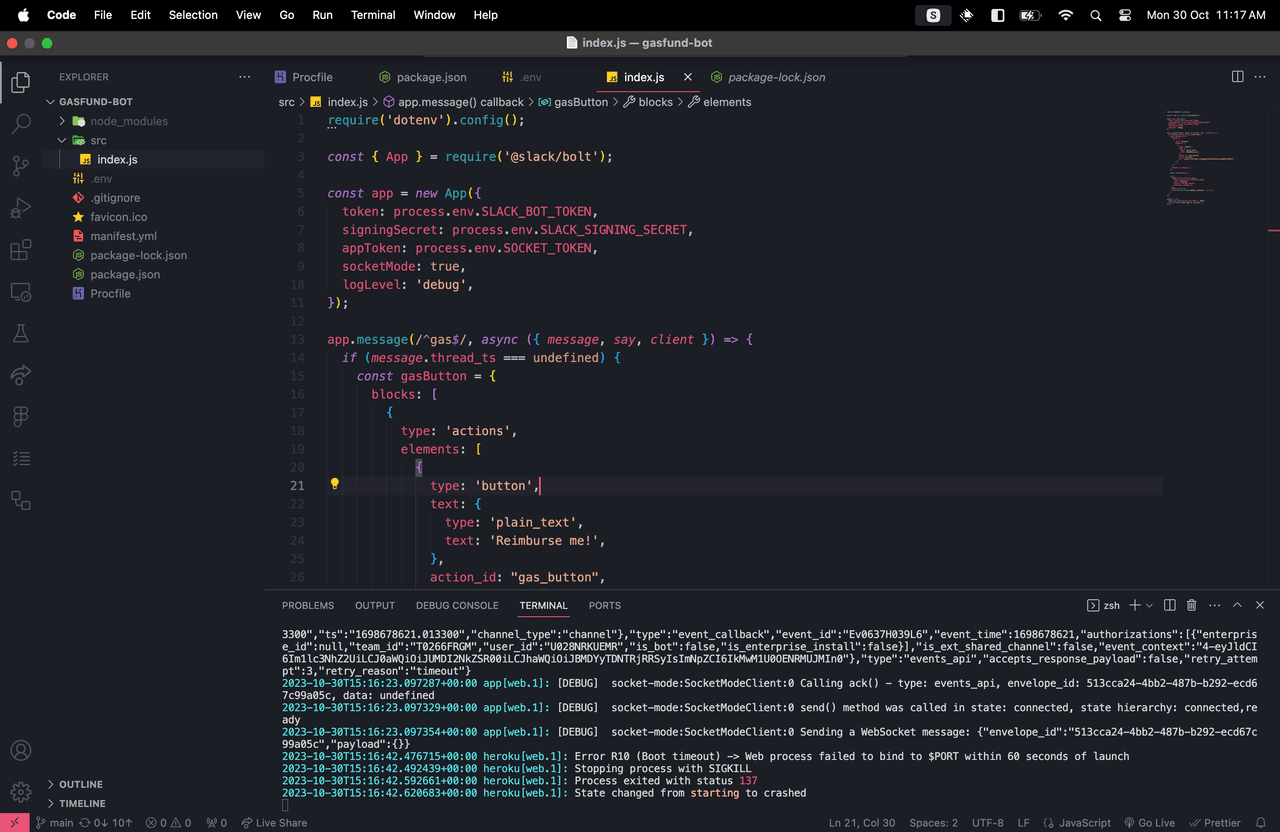The image size is (1280, 832).
Task: Expand the node_modules folder
Action: click(128, 121)
